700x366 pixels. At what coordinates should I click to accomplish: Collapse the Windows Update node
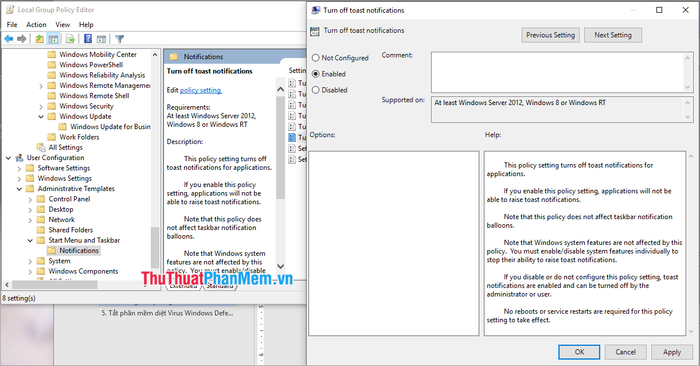[41, 116]
